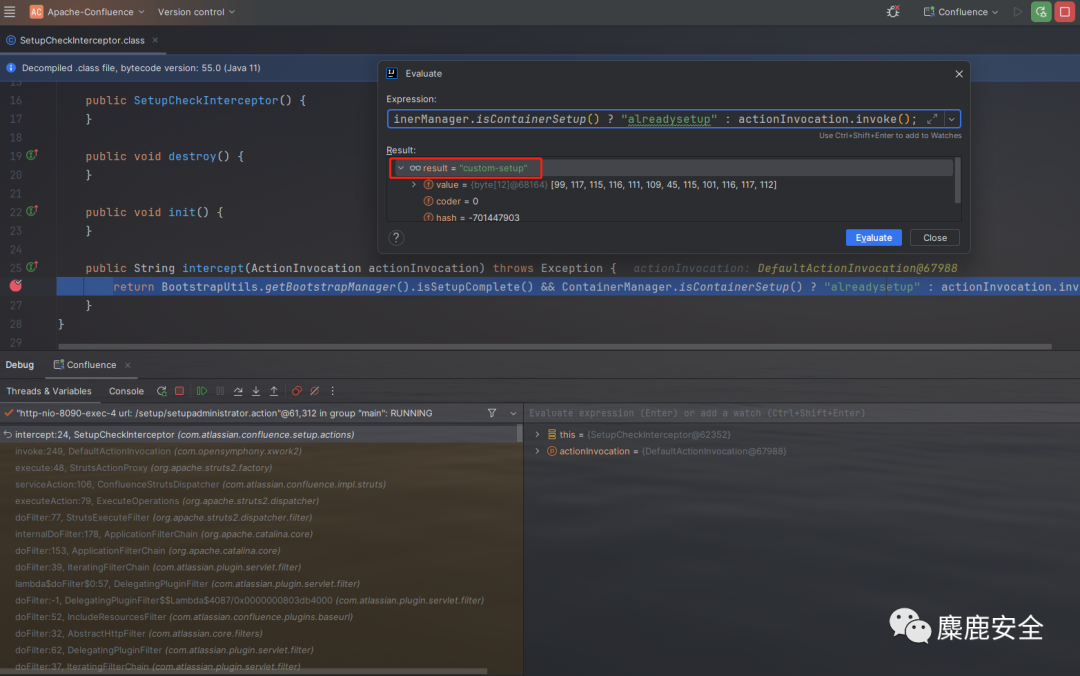Open the debug toolbar more options menu
This screenshot has width=1080, height=676.
click(333, 391)
